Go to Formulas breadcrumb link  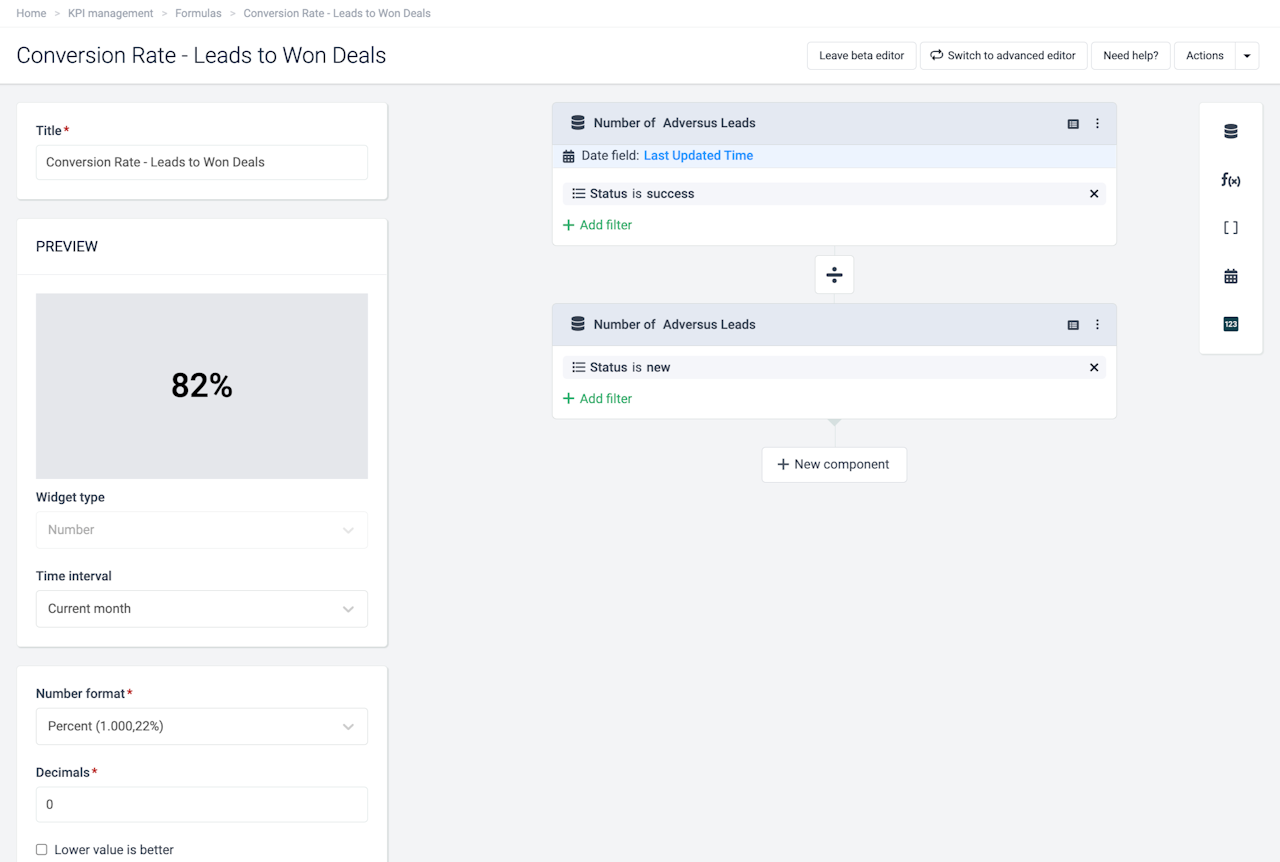196,14
